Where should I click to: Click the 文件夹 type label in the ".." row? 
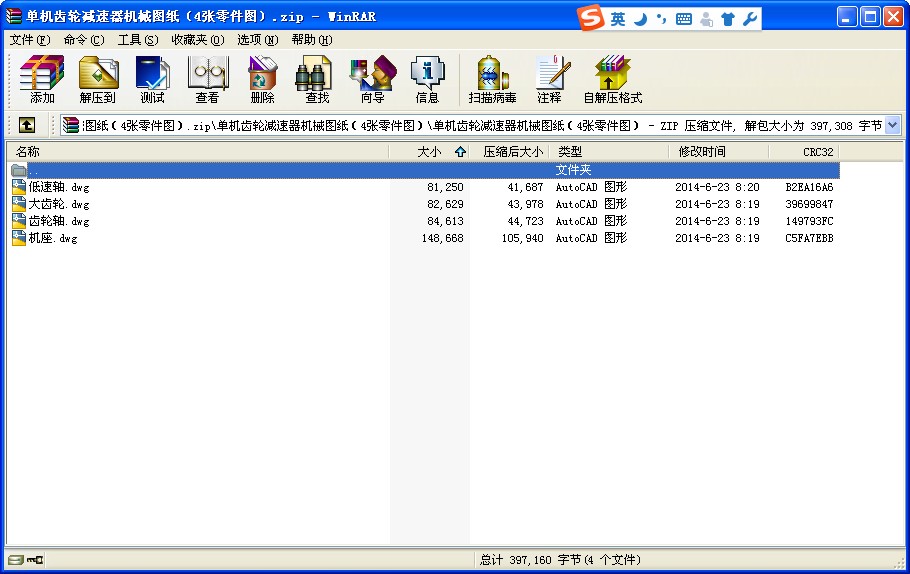coord(573,170)
